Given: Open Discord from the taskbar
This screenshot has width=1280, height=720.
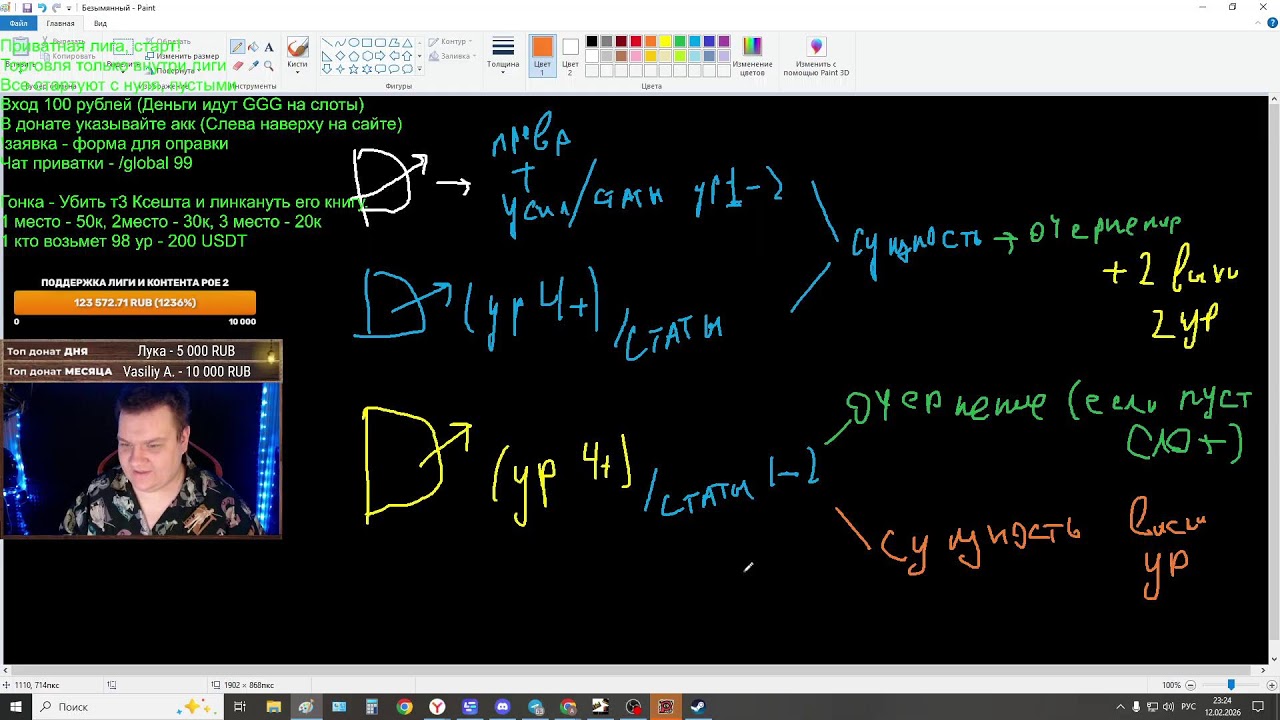Looking at the screenshot, I should pos(502,707).
